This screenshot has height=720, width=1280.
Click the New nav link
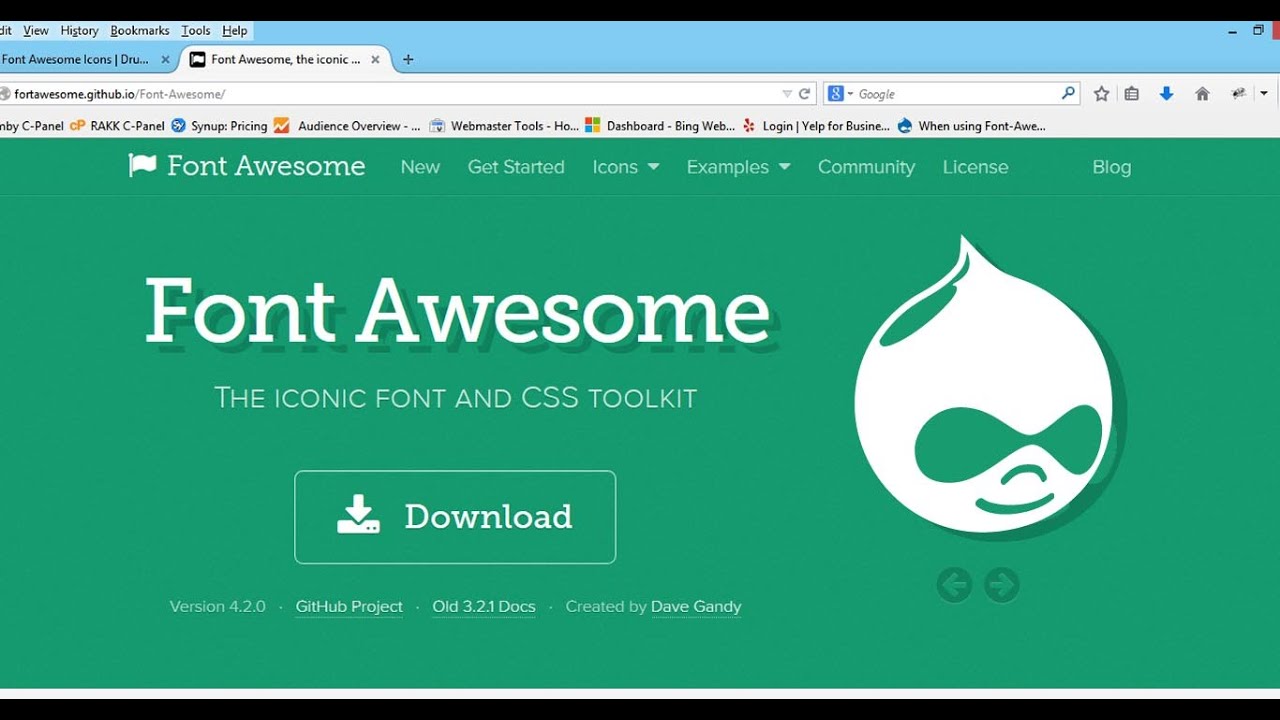[420, 167]
